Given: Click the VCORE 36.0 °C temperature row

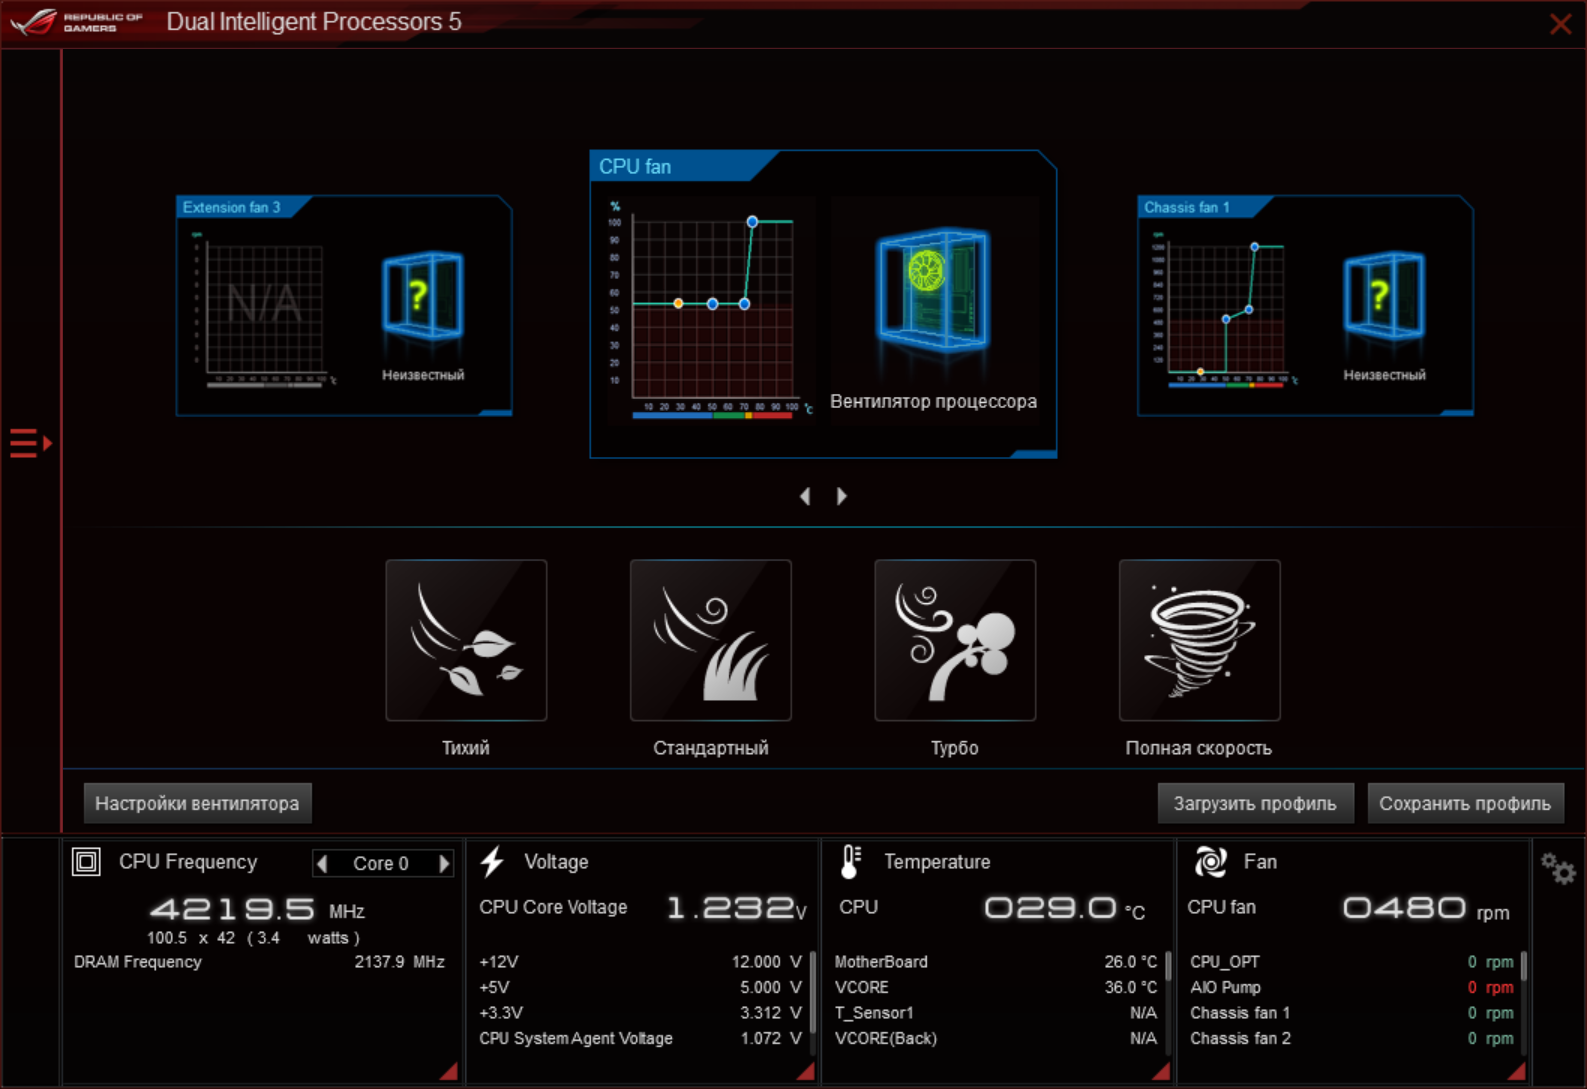Looking at the screenshot, I should pos(996,987).
